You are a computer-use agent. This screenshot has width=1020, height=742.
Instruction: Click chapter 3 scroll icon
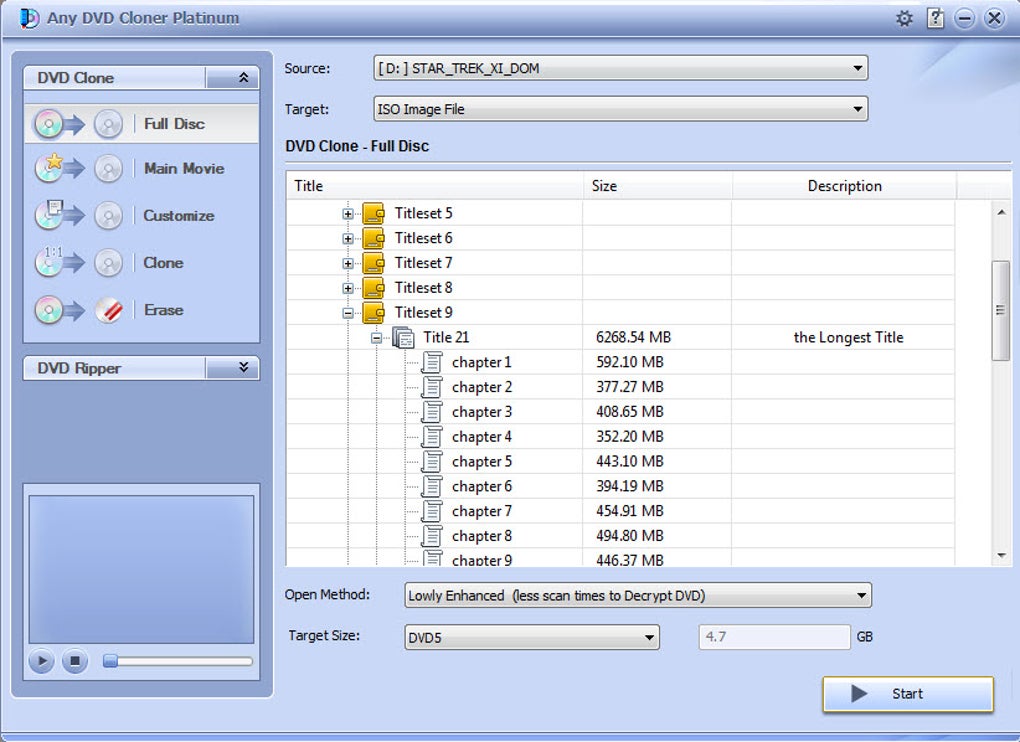pos(432,412)
